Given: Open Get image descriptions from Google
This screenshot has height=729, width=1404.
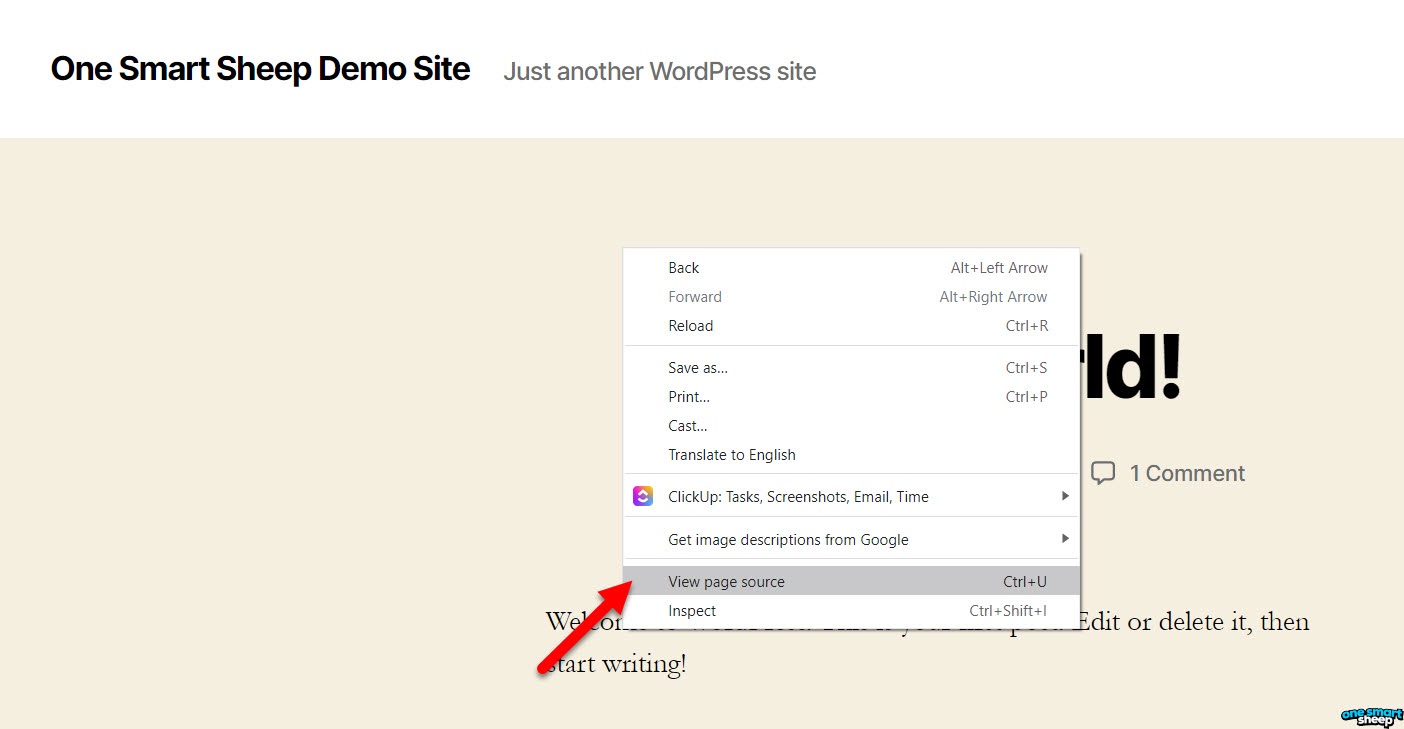Looking at the screenshot, I should (x=852, y=540).
